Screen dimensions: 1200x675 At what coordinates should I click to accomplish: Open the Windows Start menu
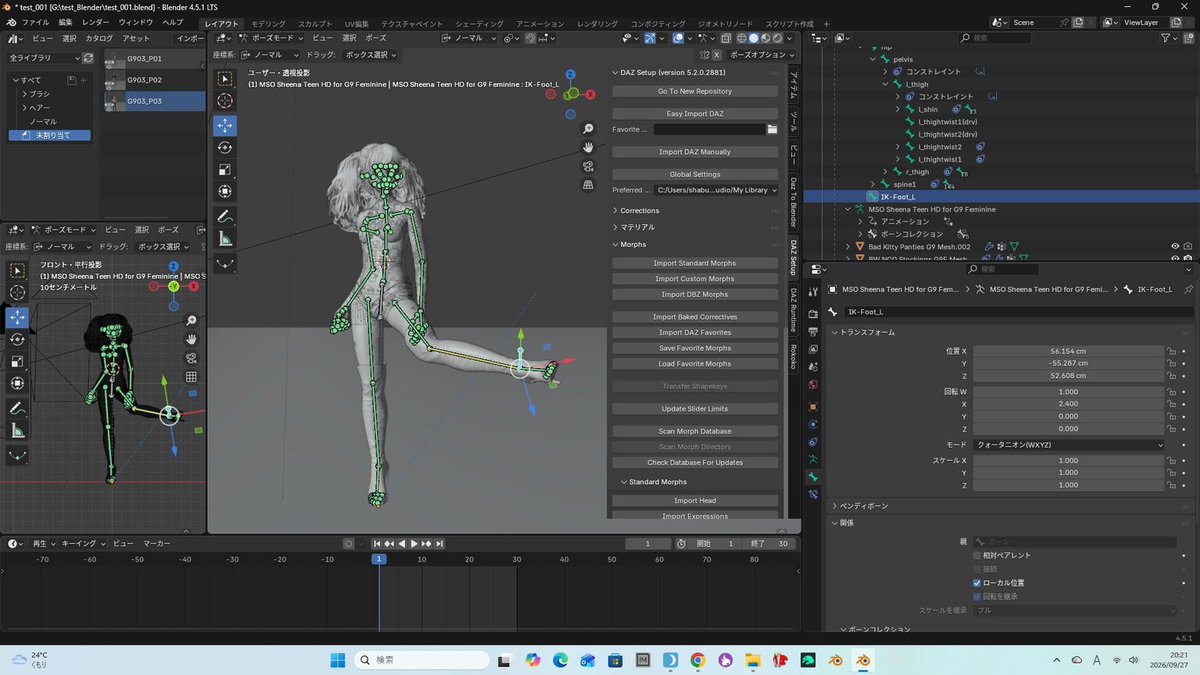pos(337,660)
